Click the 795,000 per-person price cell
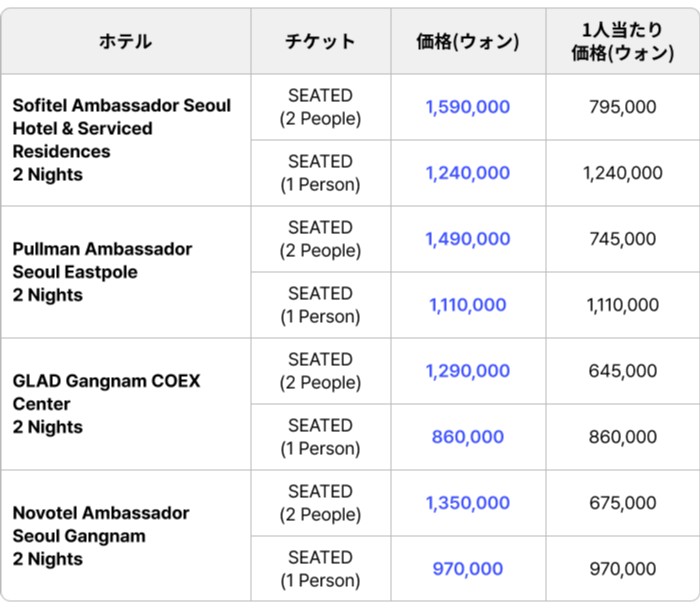The image size is (700, 609). (622, 107)
